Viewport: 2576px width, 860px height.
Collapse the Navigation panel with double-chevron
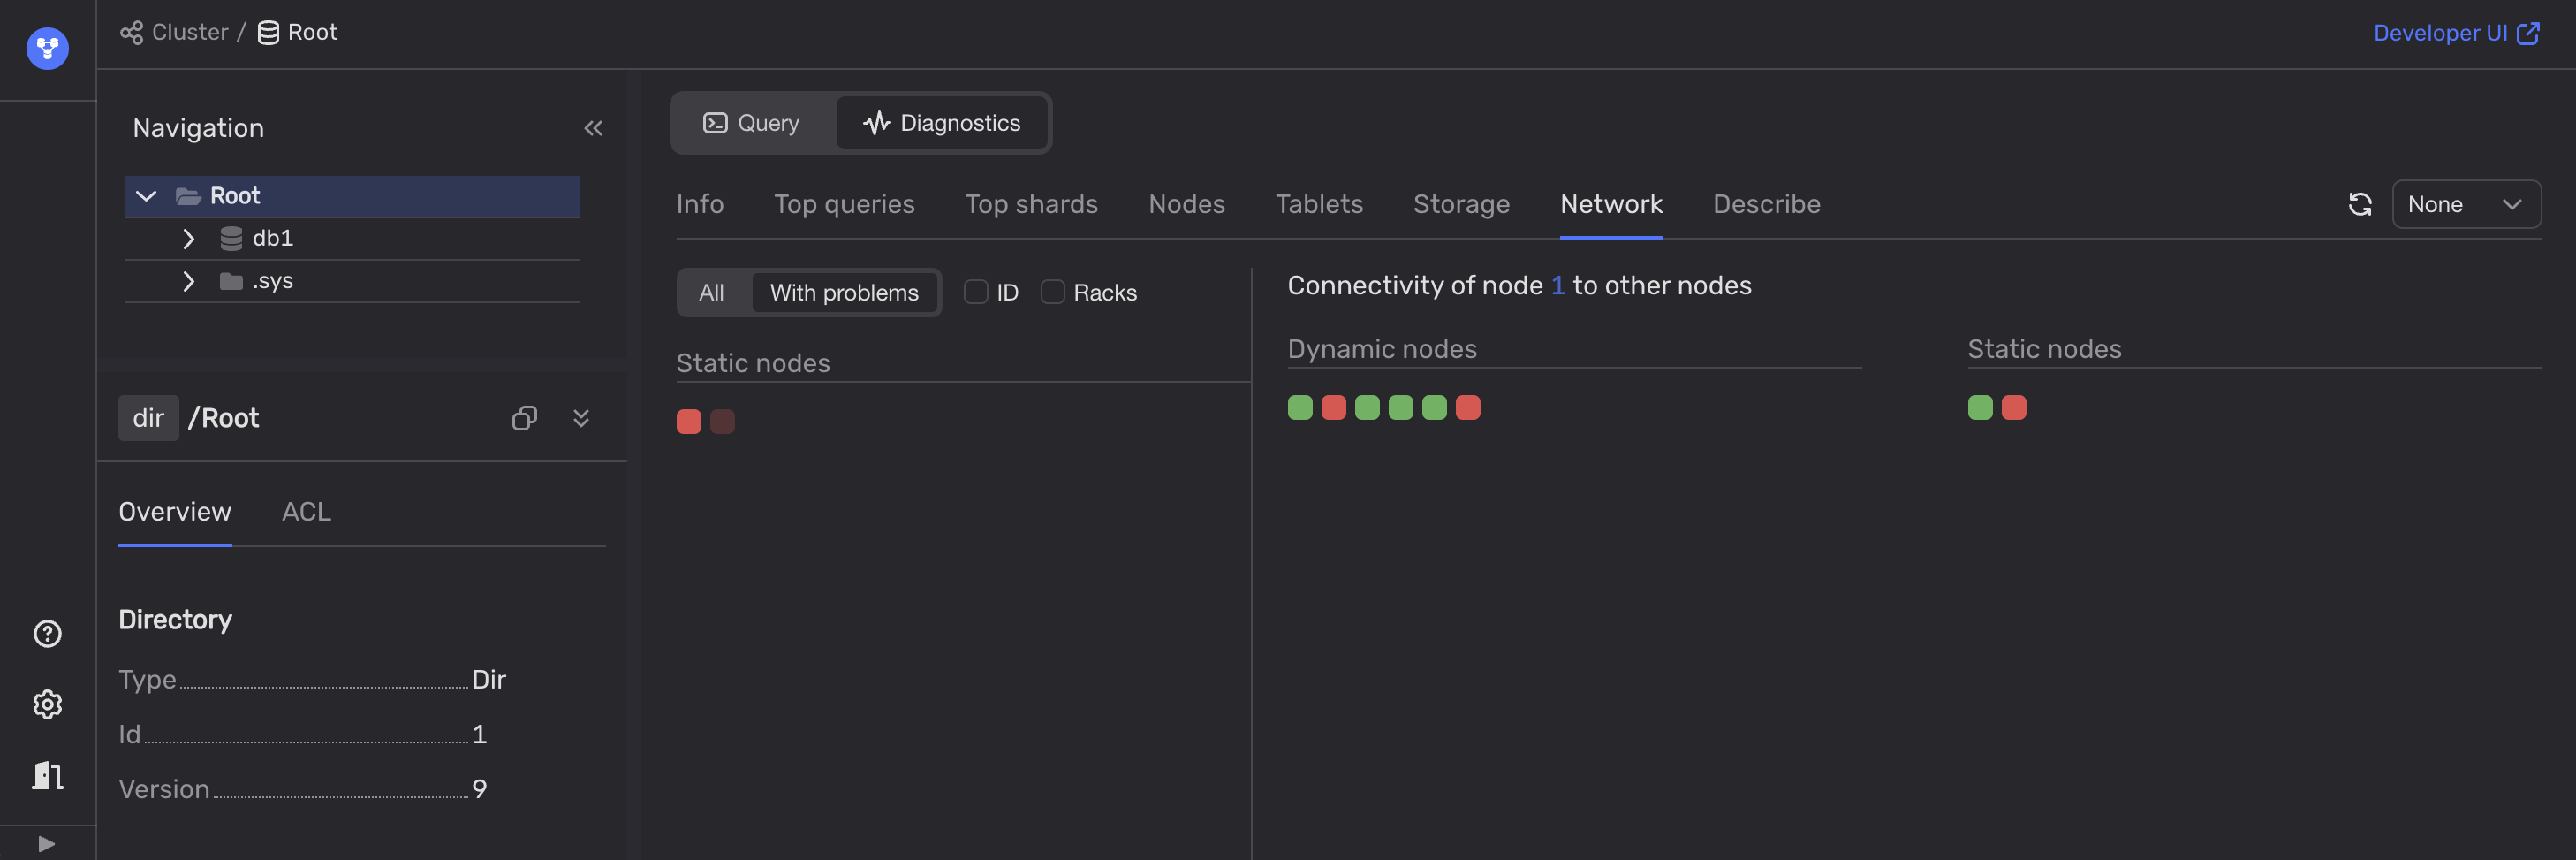tap(593, 128)
